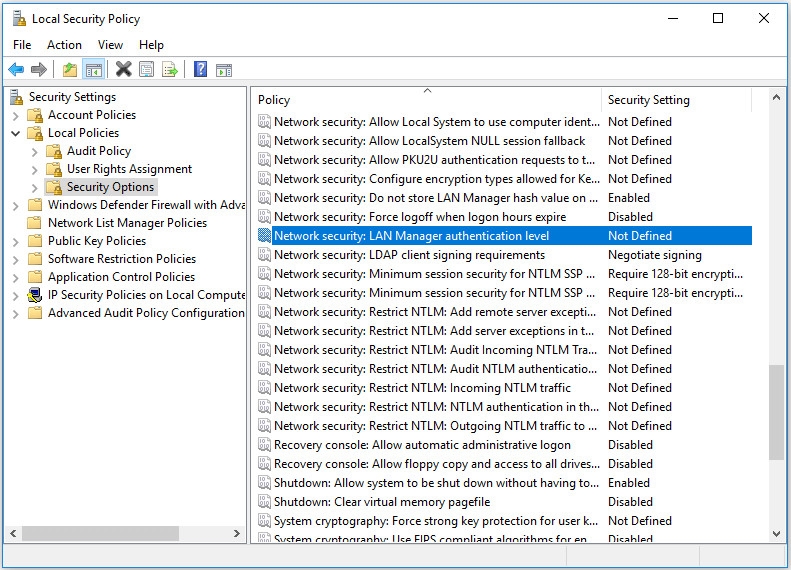This screenshot has height=570, width=791.
Task: Click policy icon beside LDAP client signing requirements
Action: [x=264, y=255]
